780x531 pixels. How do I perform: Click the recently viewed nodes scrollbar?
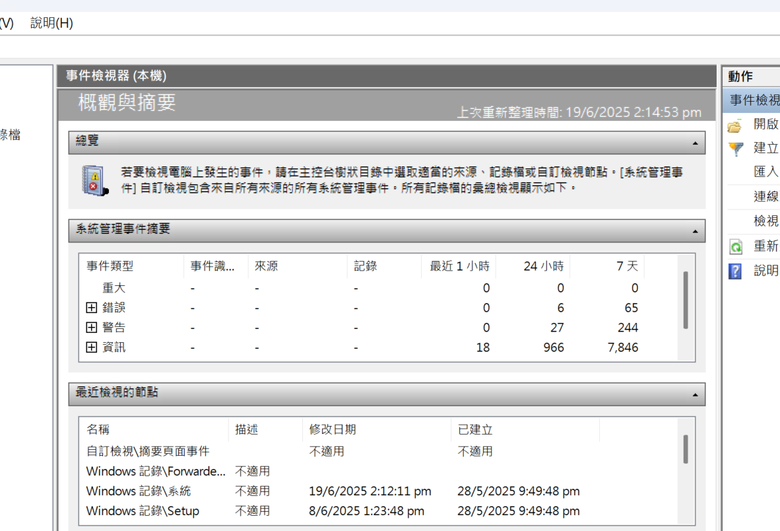[x=685, y=449]
